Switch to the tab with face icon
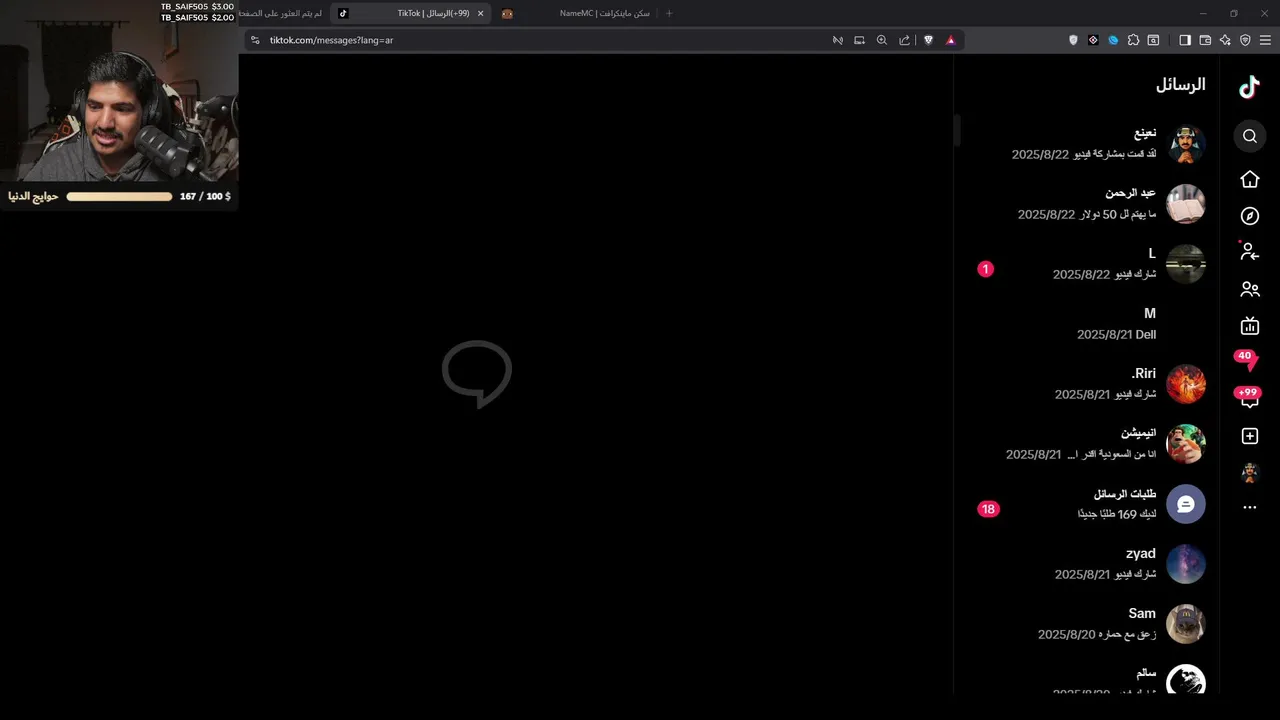The height and width of the screenshot is (720, 1280). pos(507,13)
